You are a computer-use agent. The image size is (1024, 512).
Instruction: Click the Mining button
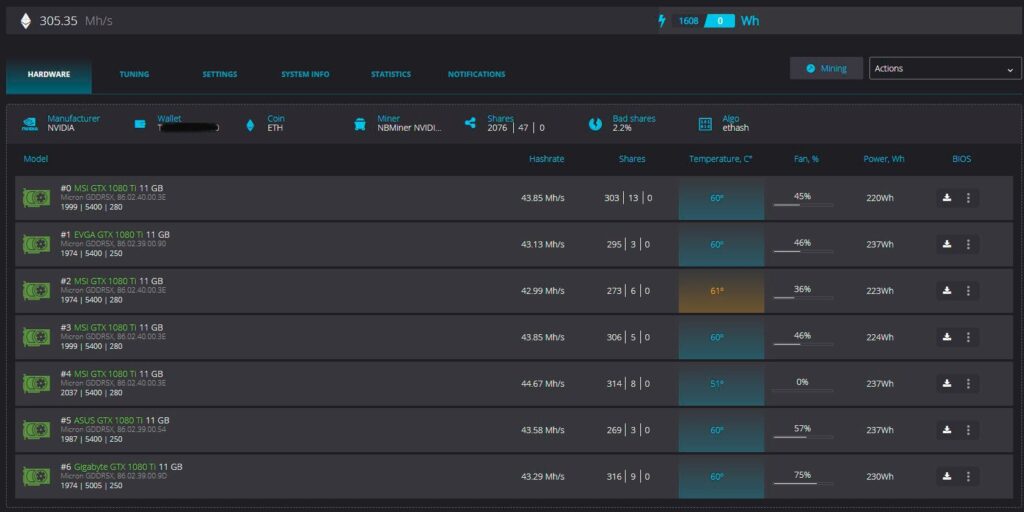point(826,69)
